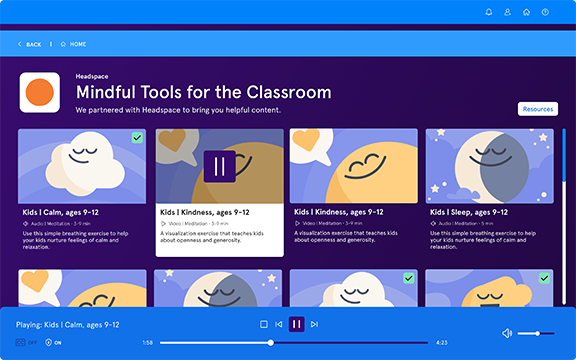Click the 'Mindful Tools for the Classroom' heading

click(x=204, y=92)
